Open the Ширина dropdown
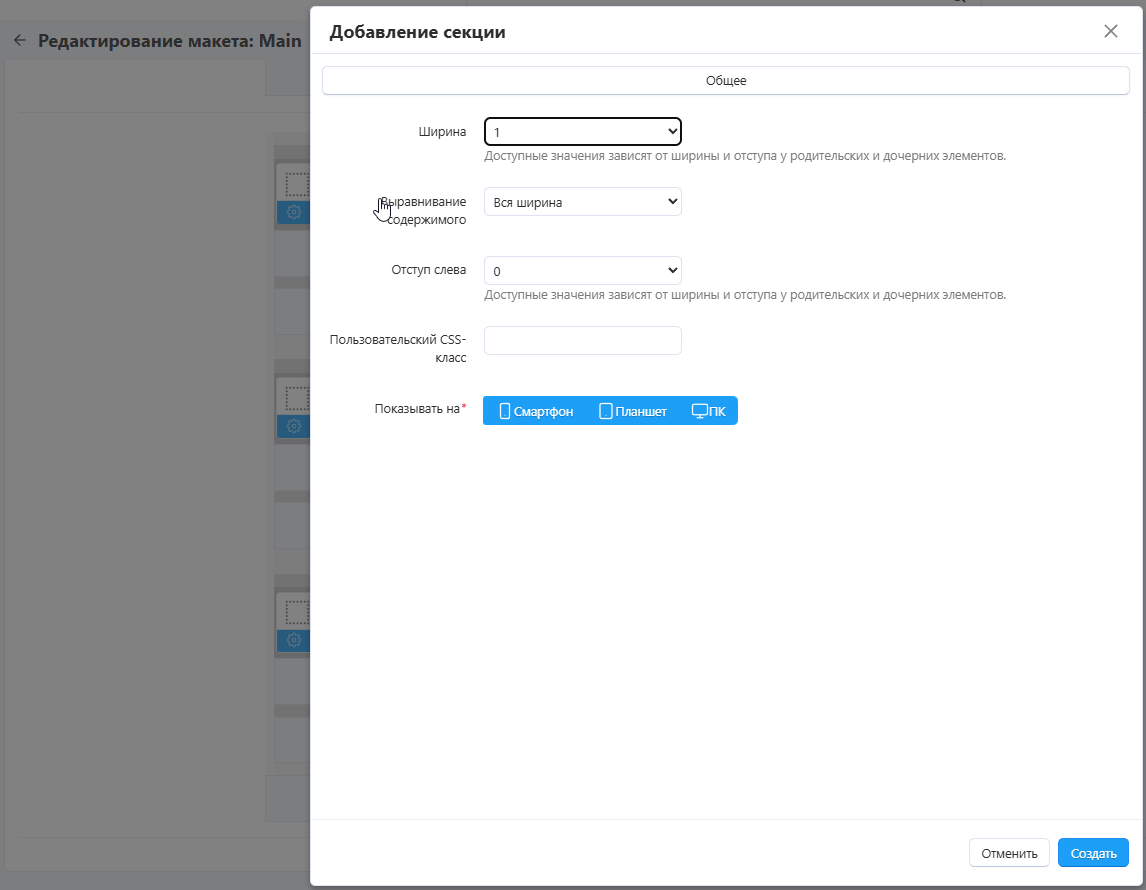This screenshot has width=1146, height=890. 583,132
